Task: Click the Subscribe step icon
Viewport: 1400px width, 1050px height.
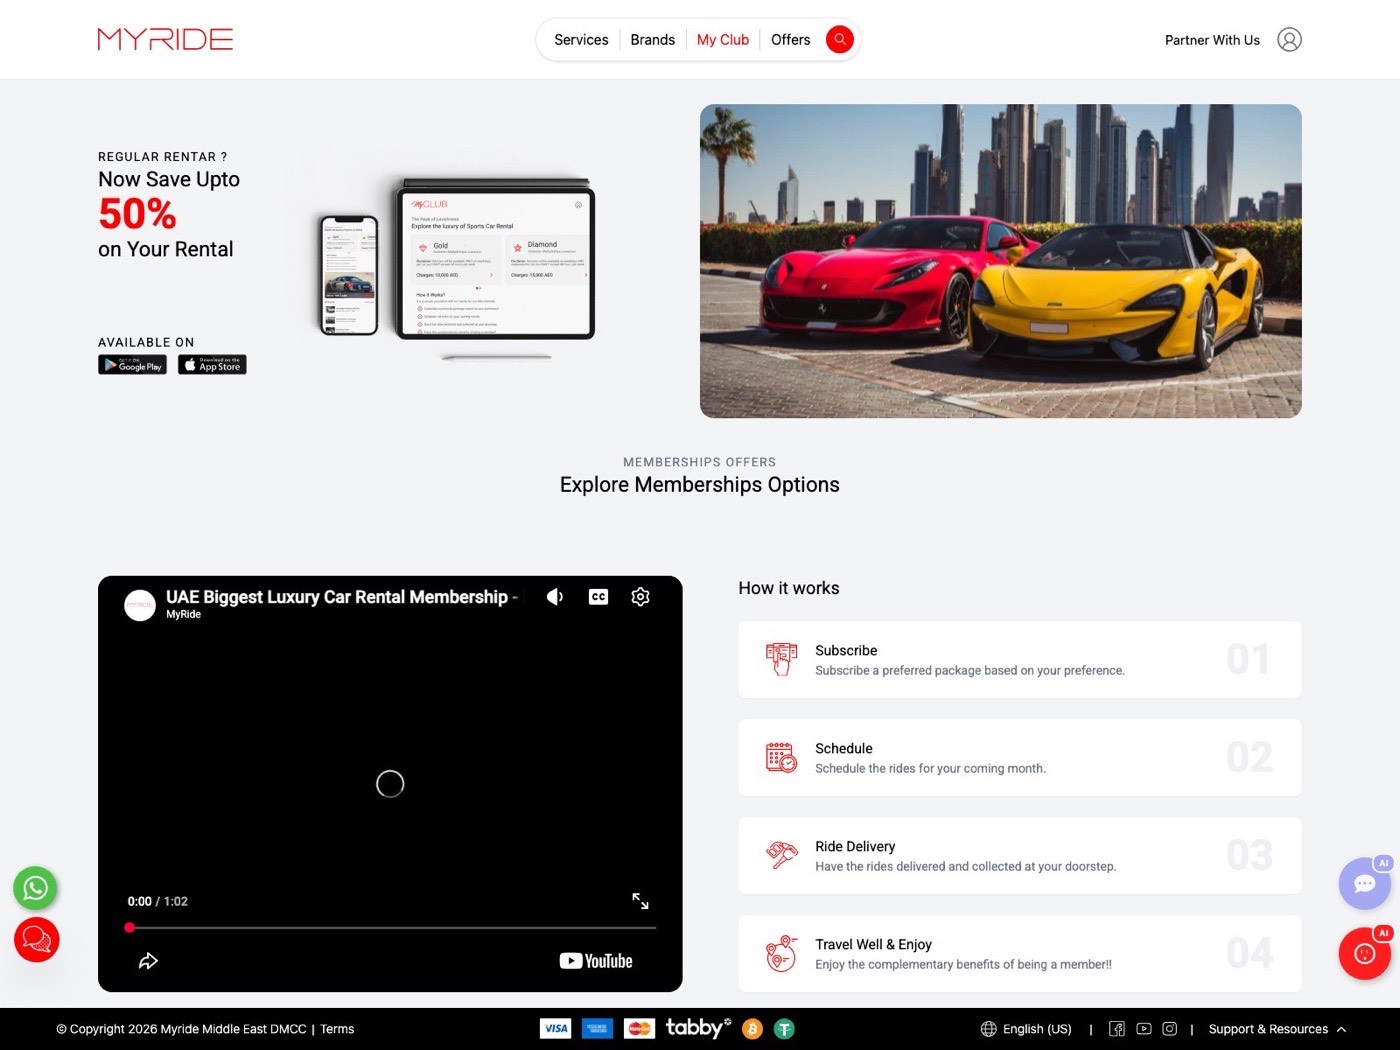Action: pyautogui.click(x=781, y=659)
